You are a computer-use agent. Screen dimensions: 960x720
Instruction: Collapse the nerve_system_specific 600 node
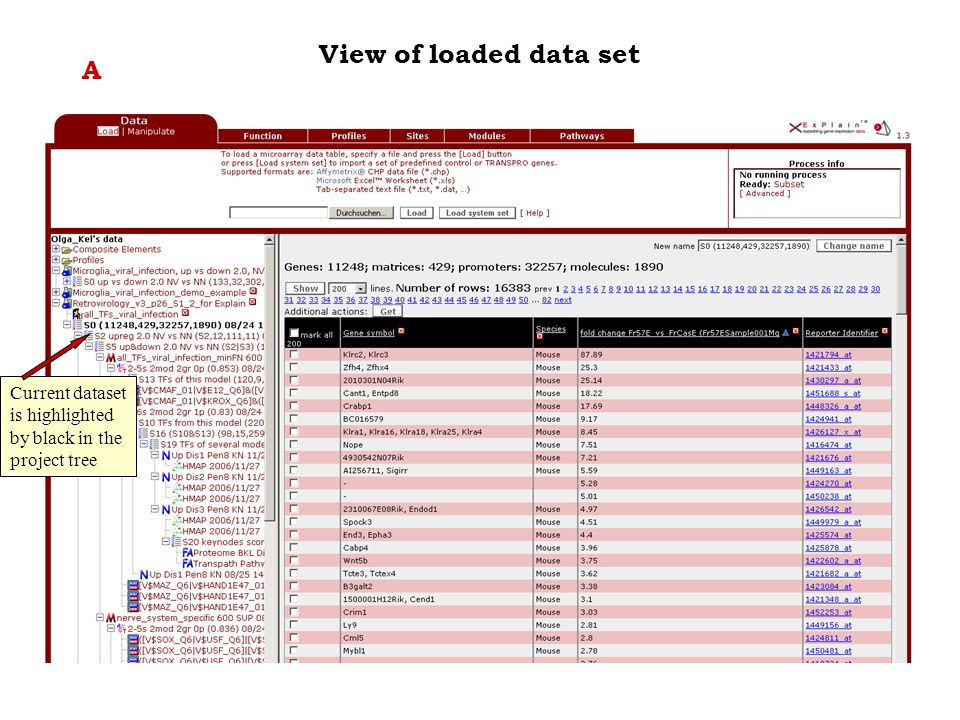click(100, 618)
